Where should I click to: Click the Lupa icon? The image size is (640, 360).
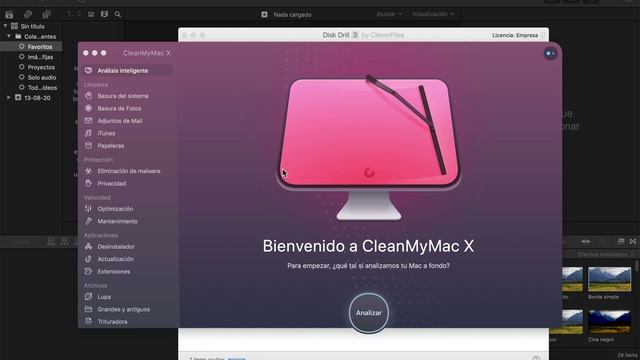tap(89, 297)
